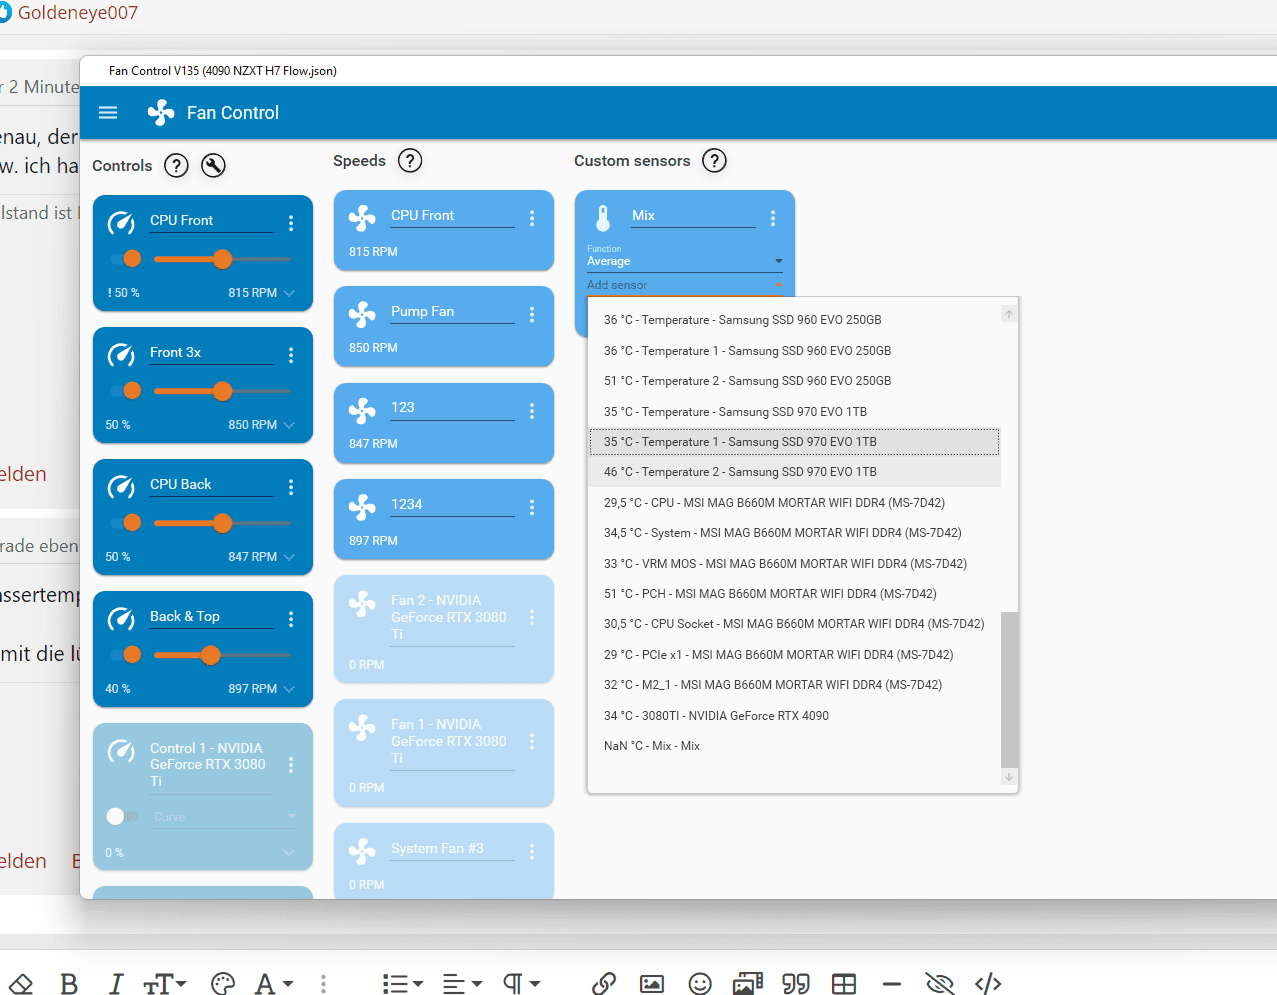
Task: Expand Back & Top control details chevron
Action: click(x=289, y=689)
